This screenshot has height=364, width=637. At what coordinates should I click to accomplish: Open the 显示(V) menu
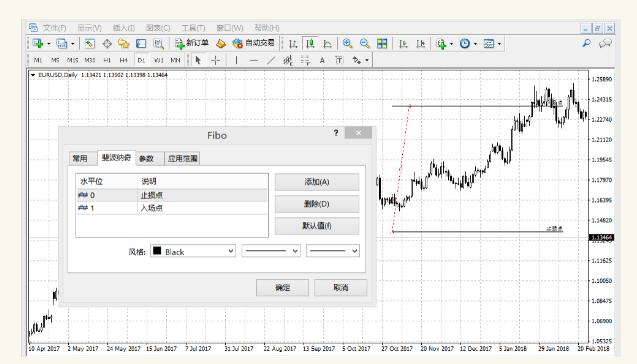tap(89, 28)
